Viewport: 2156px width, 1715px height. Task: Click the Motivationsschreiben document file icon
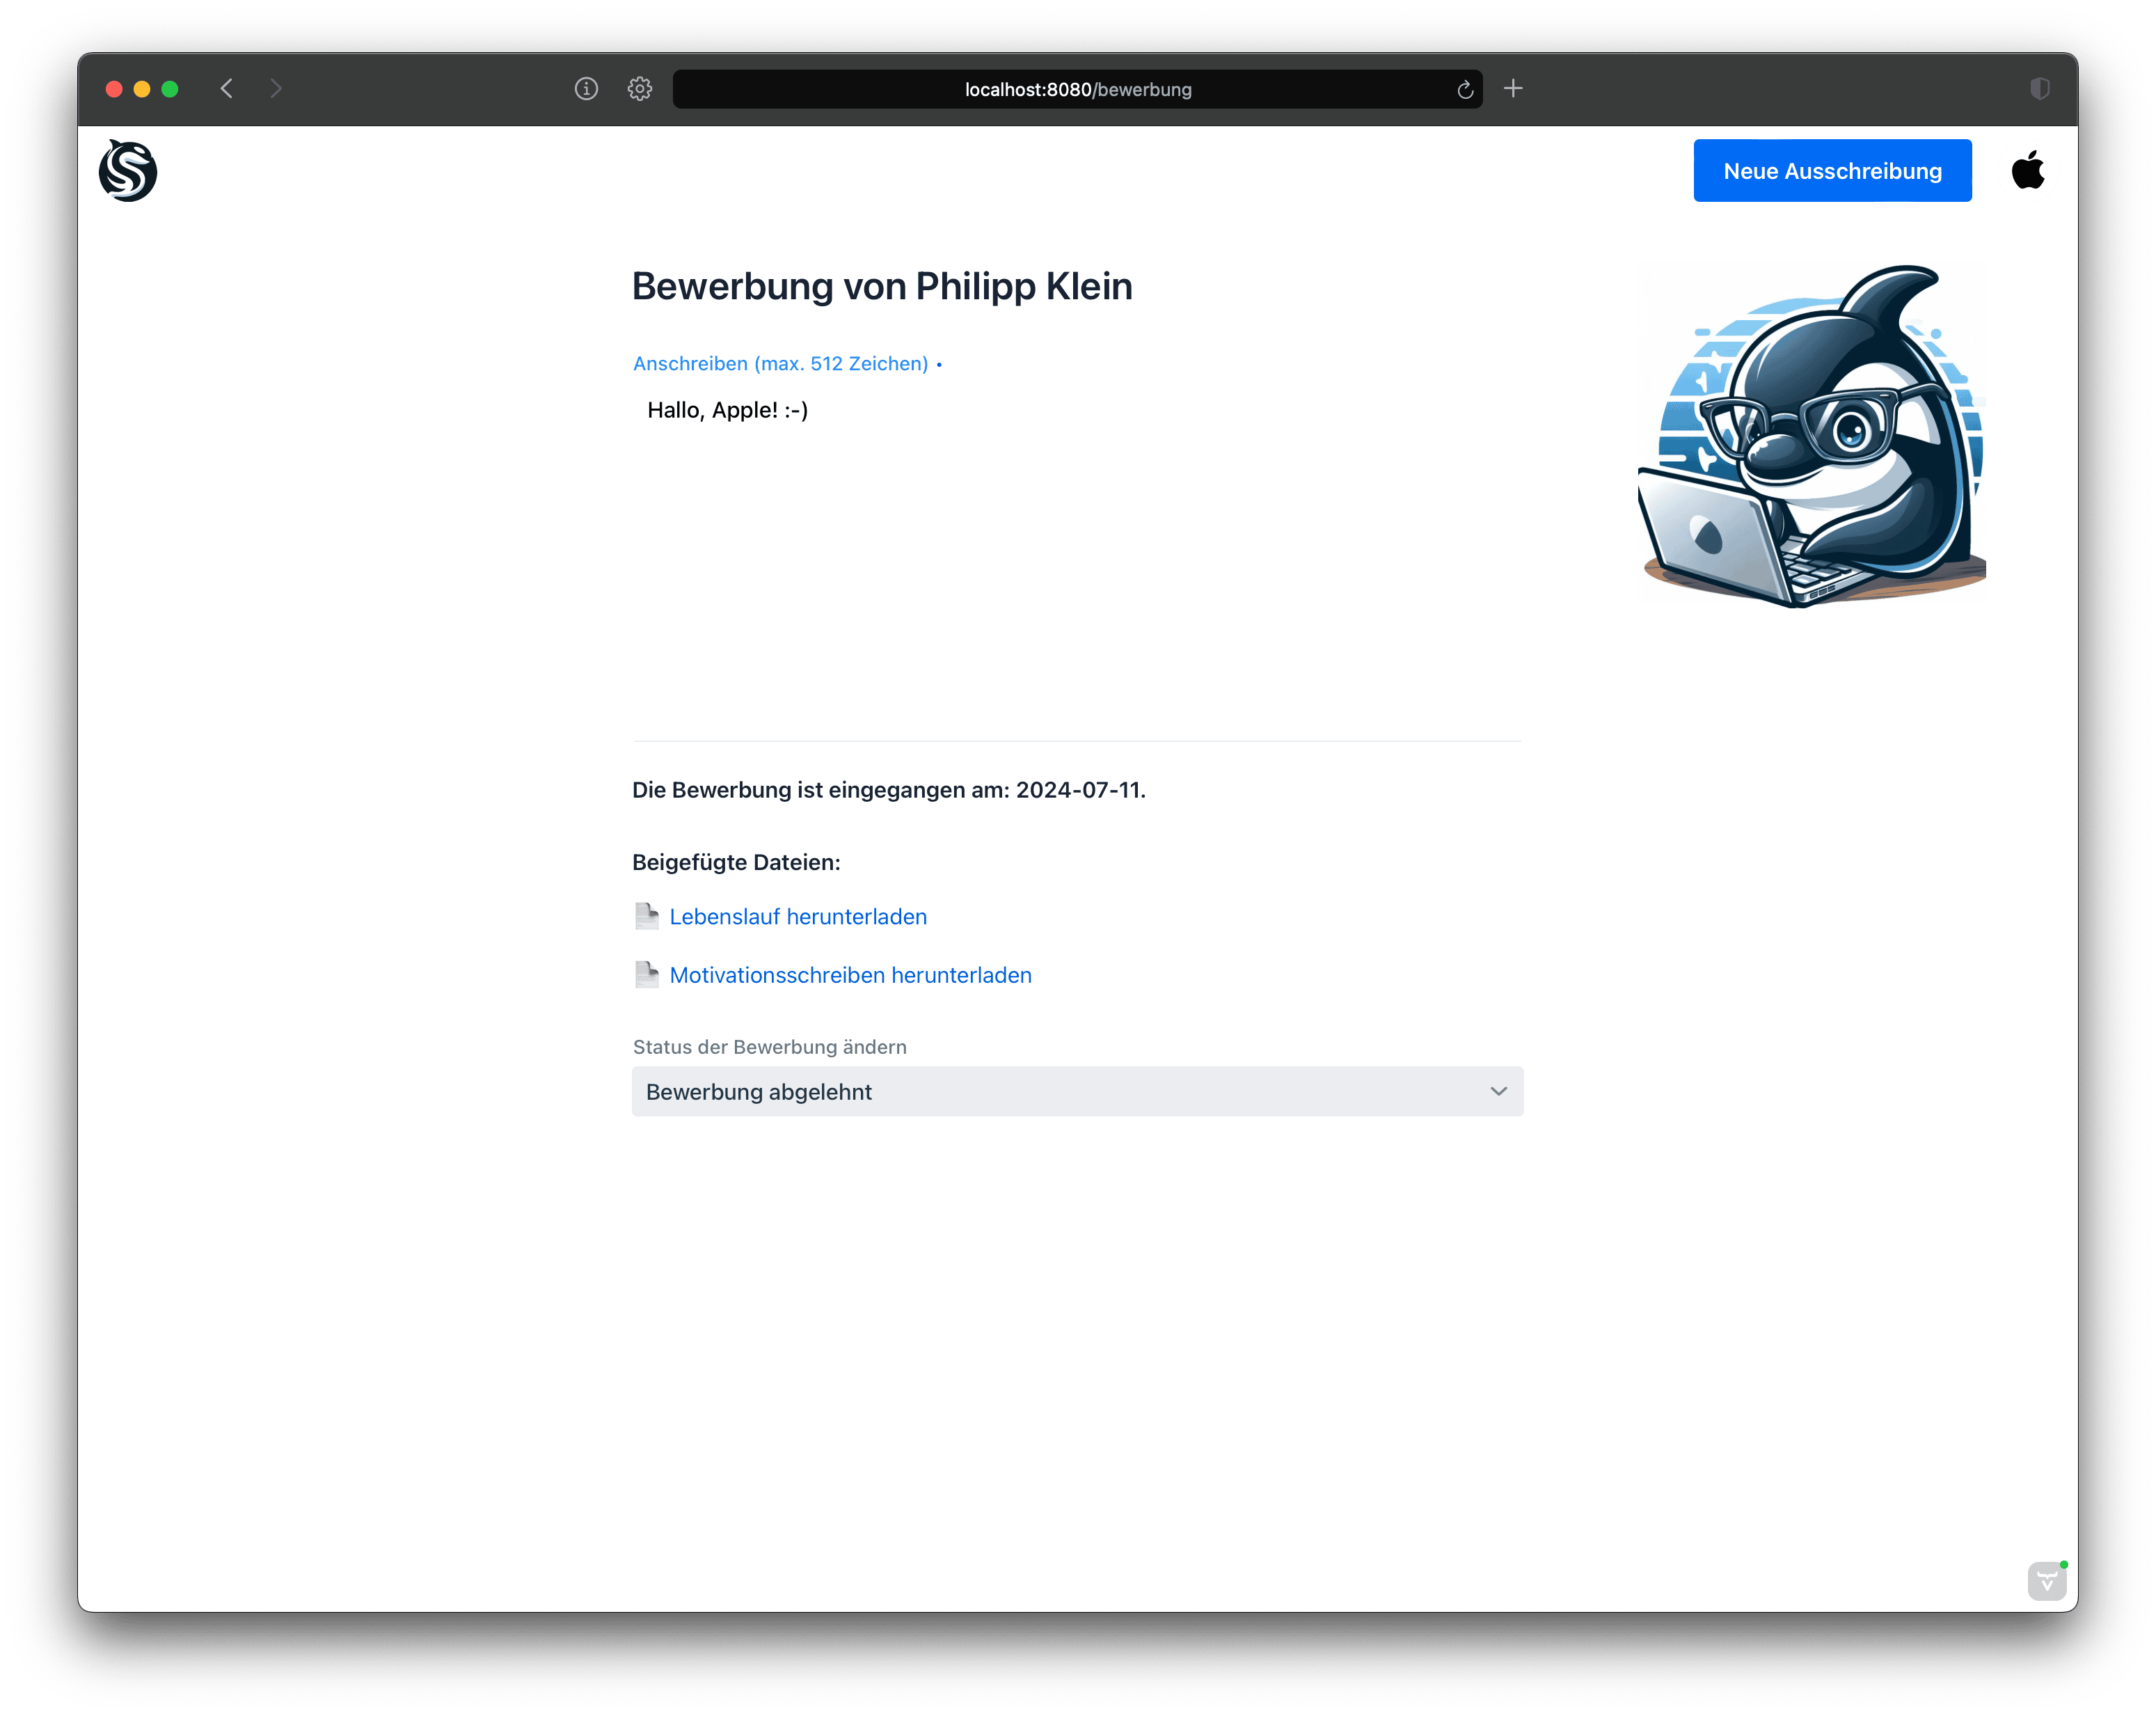click(x=647, y=975)
